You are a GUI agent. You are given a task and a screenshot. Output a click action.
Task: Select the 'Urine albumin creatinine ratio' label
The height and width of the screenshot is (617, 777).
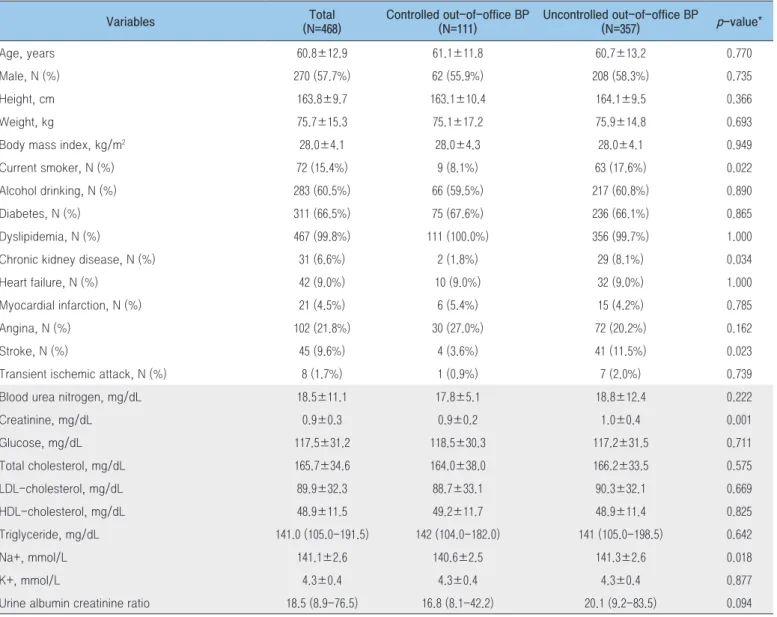75,604
